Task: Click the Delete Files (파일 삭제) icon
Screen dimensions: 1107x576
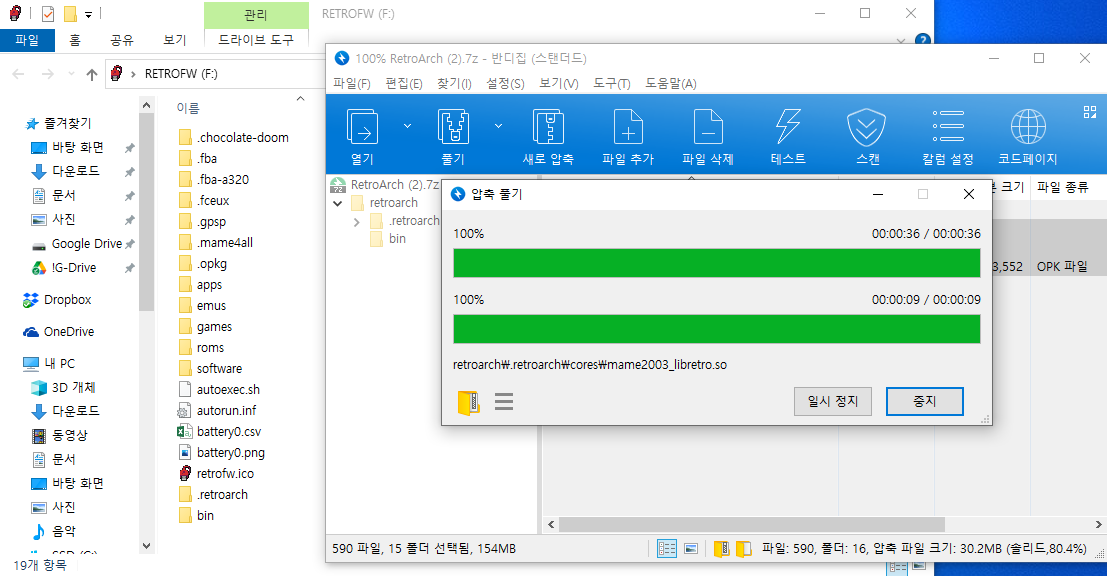Action: click(x=707, y=128)
